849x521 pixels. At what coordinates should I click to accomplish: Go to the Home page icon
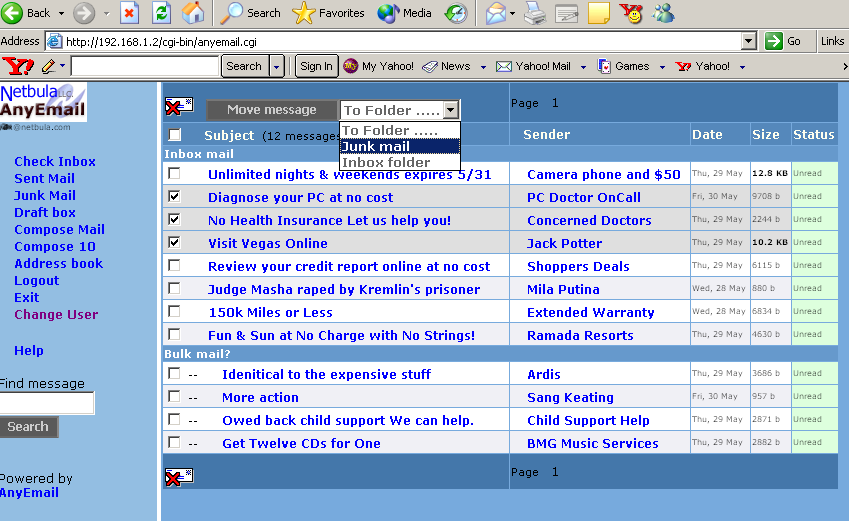coord(193,12)
